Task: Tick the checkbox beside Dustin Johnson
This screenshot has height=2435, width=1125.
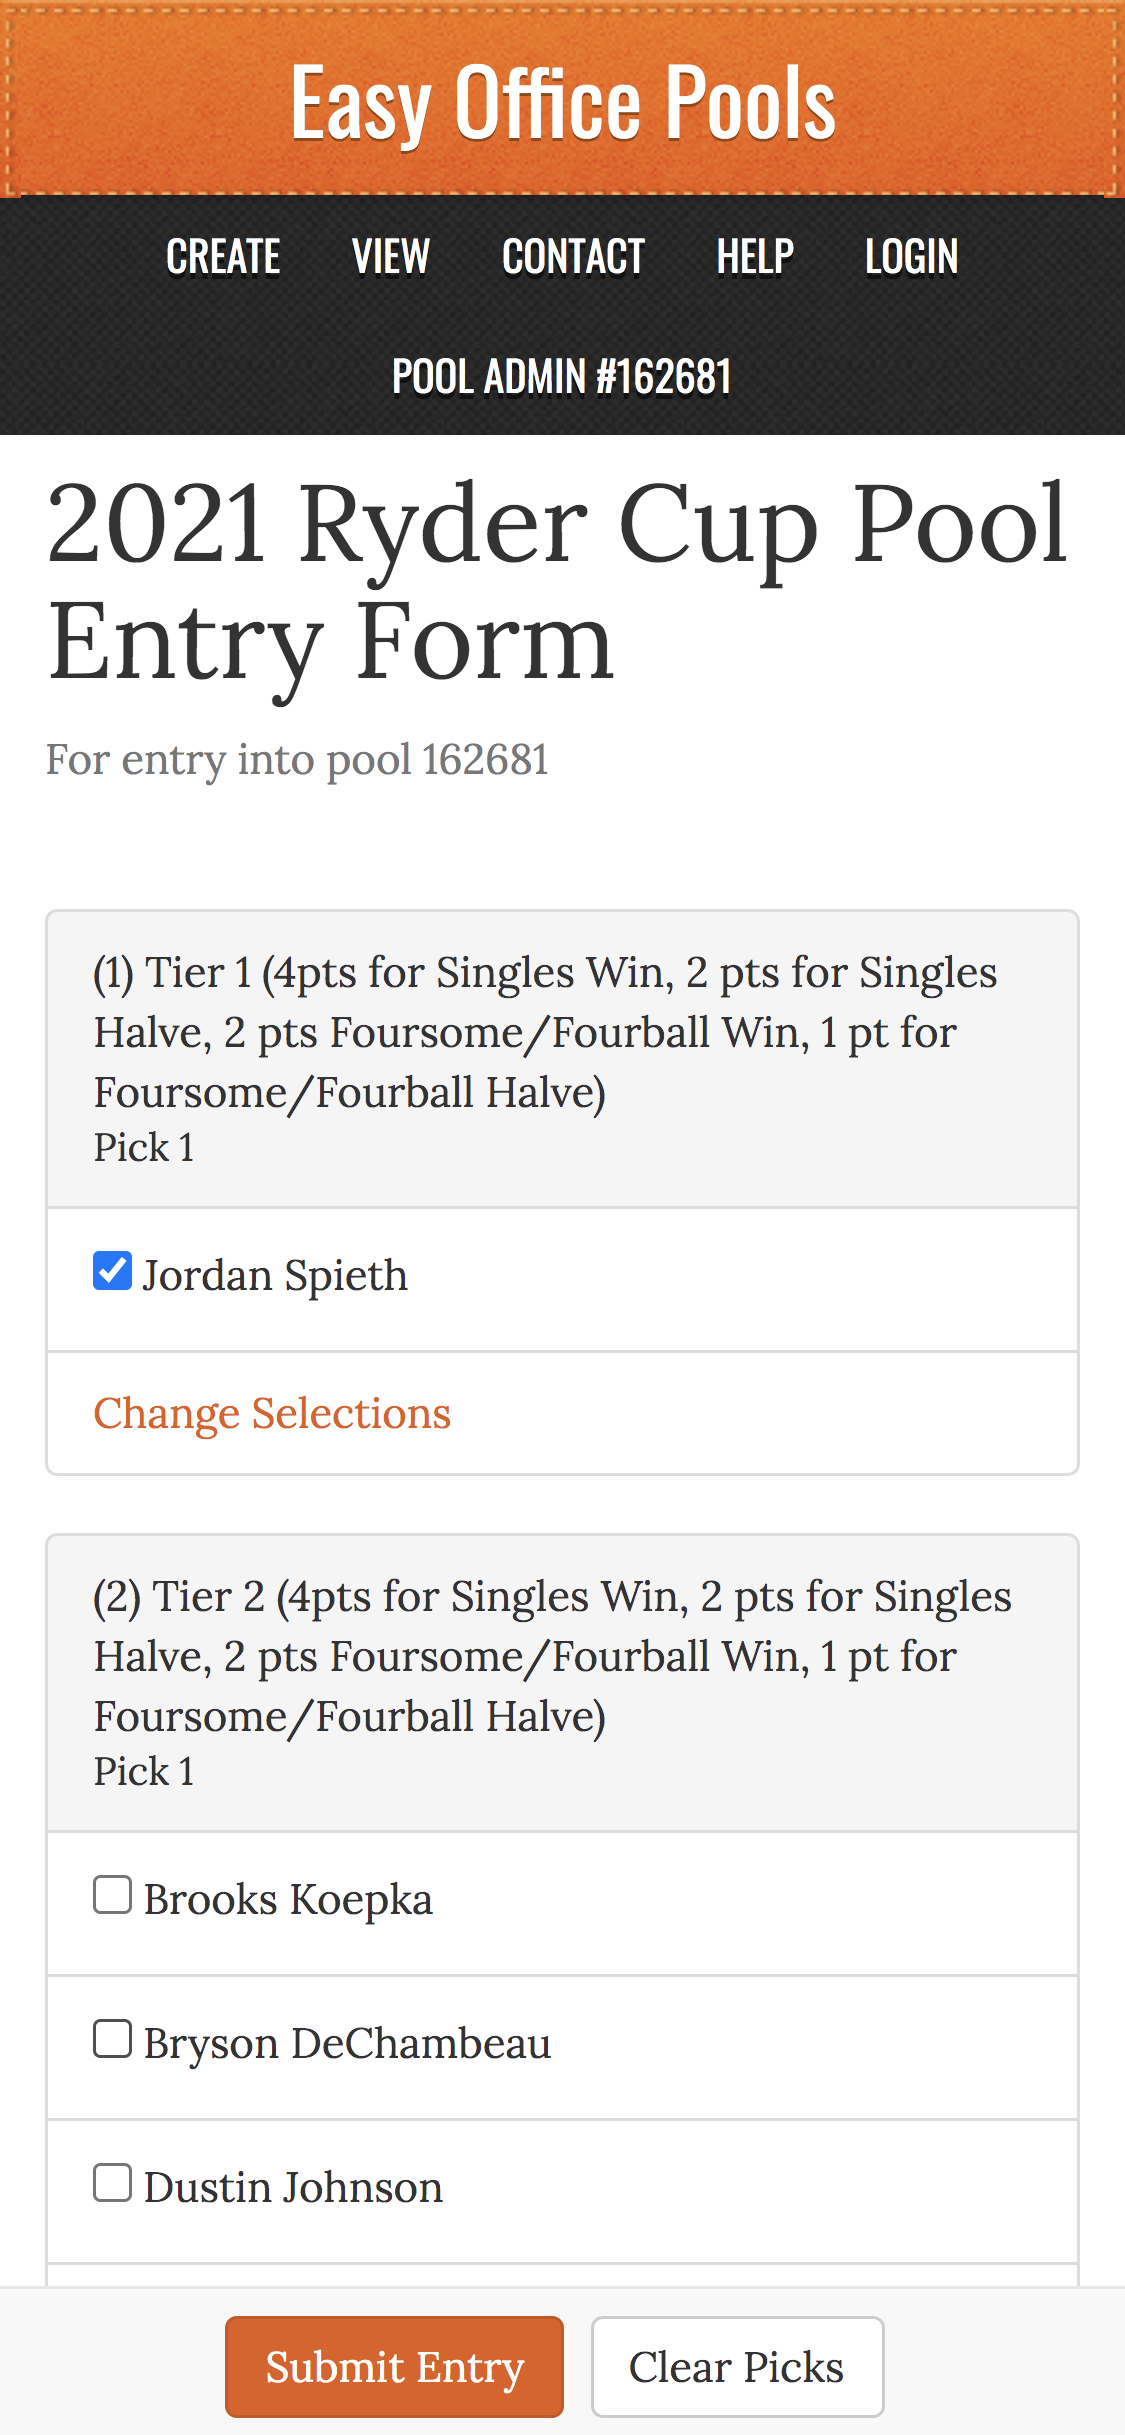Action: (x=113, y=2183)
